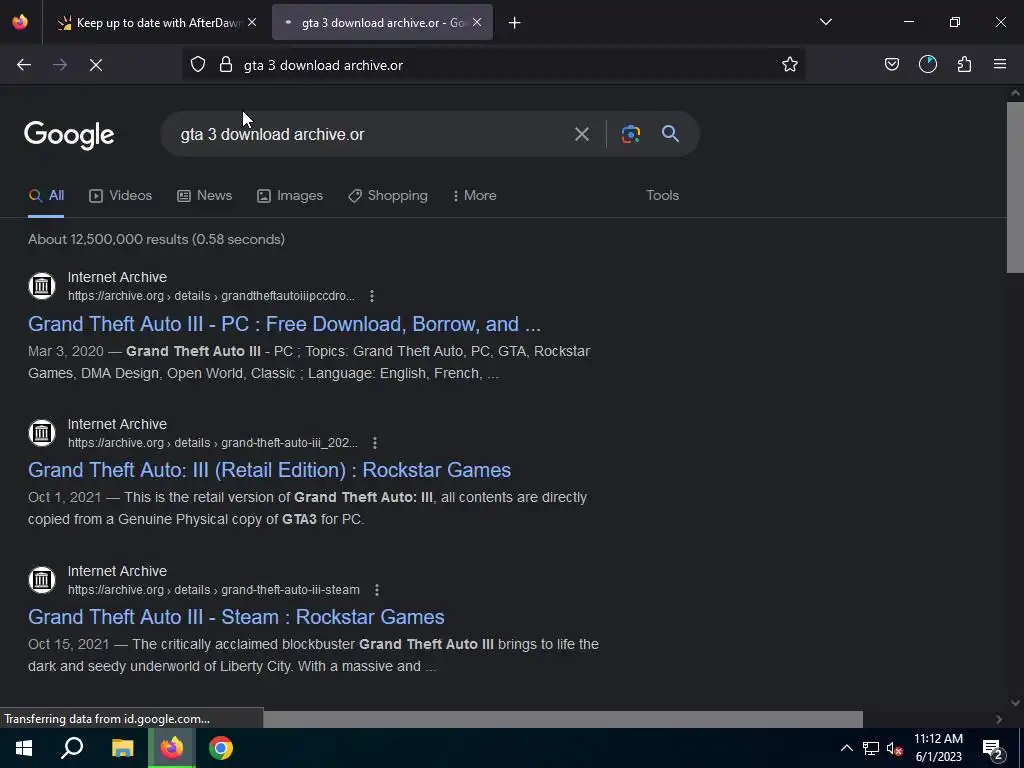The height and width of the screenshot is (768, 1024).
Task: Click Internet Archive favicon of Steam result
Action: tap(42, 579)
